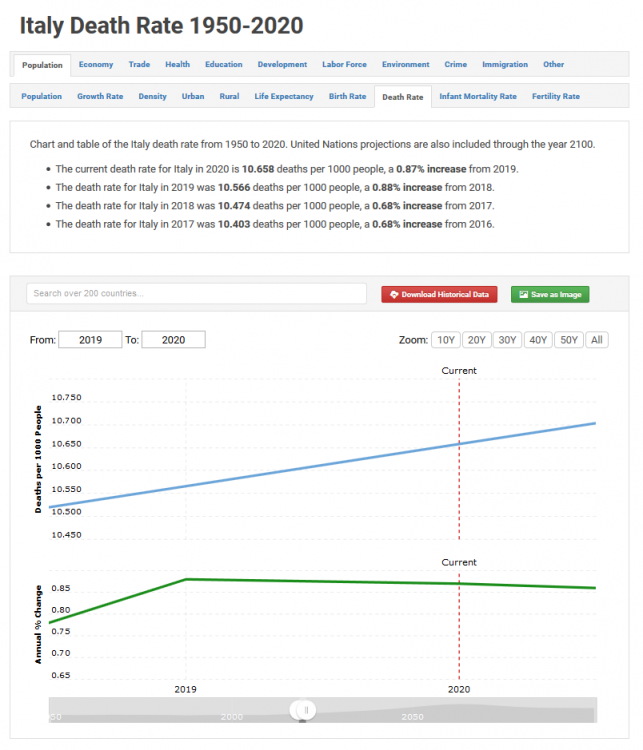Viewport: 643px width, 750px height.
Task: Go to Infant Mortality Rate sub-tab
Action: (x=478, y=97)
